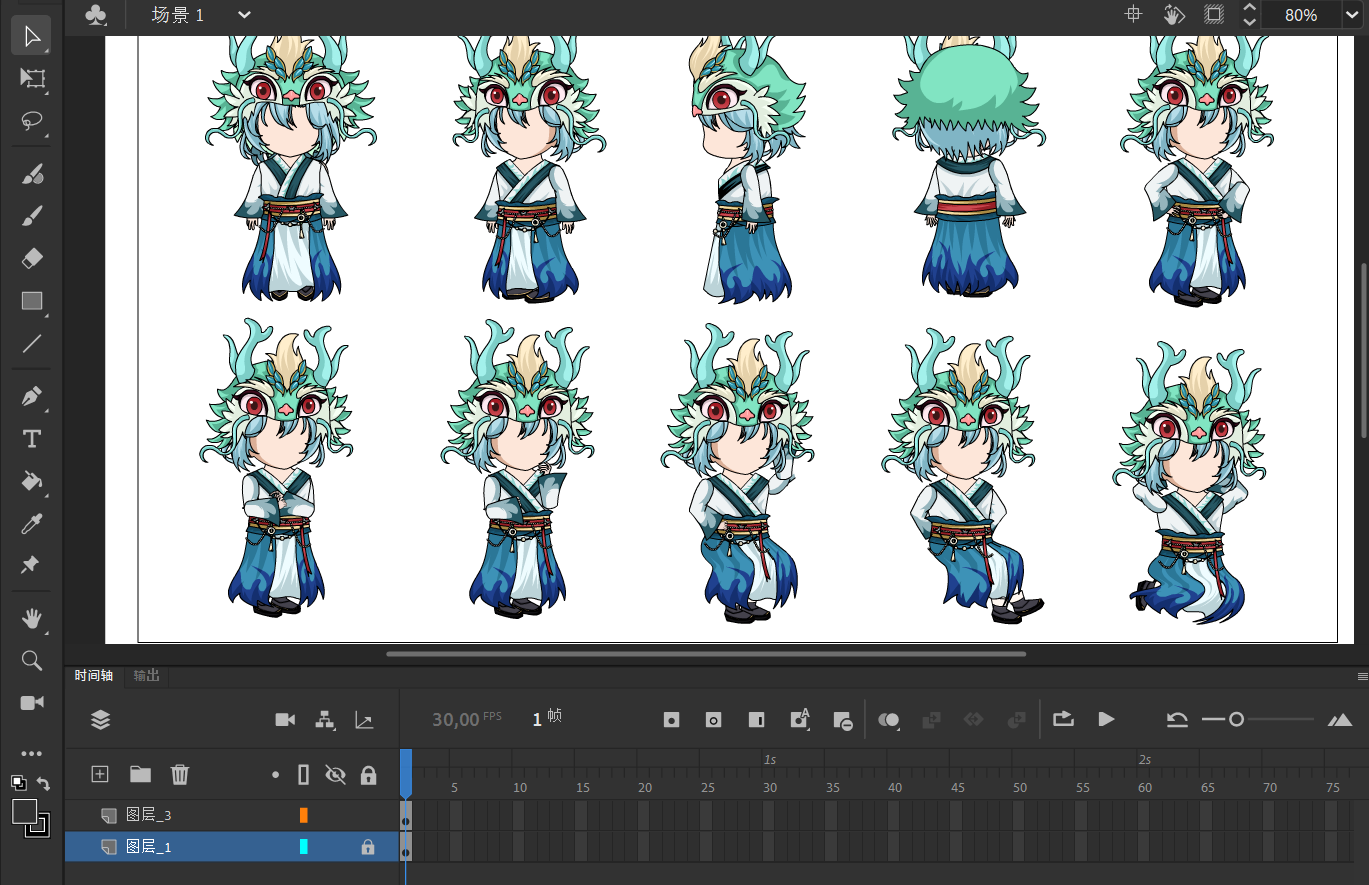Select the Asset Warp pin tool
Screen dimensions: 1369x885
coord(32,566)
